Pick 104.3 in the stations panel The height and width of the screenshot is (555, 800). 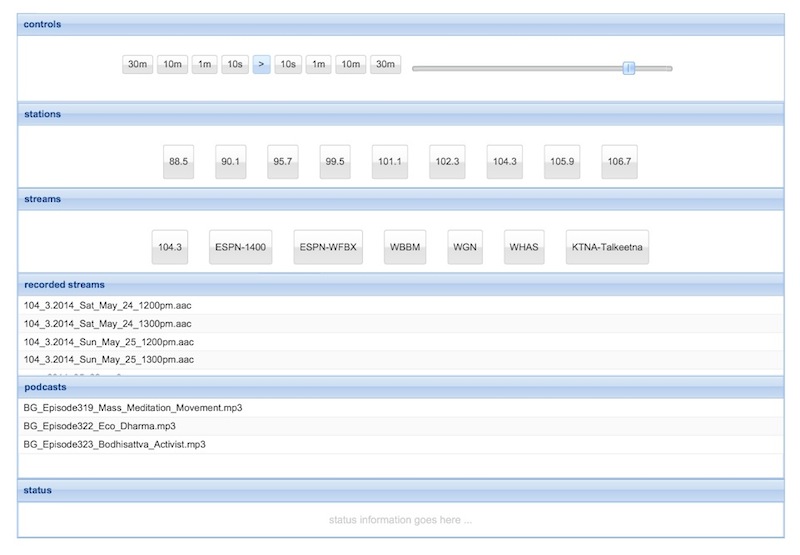pos(505,162)
